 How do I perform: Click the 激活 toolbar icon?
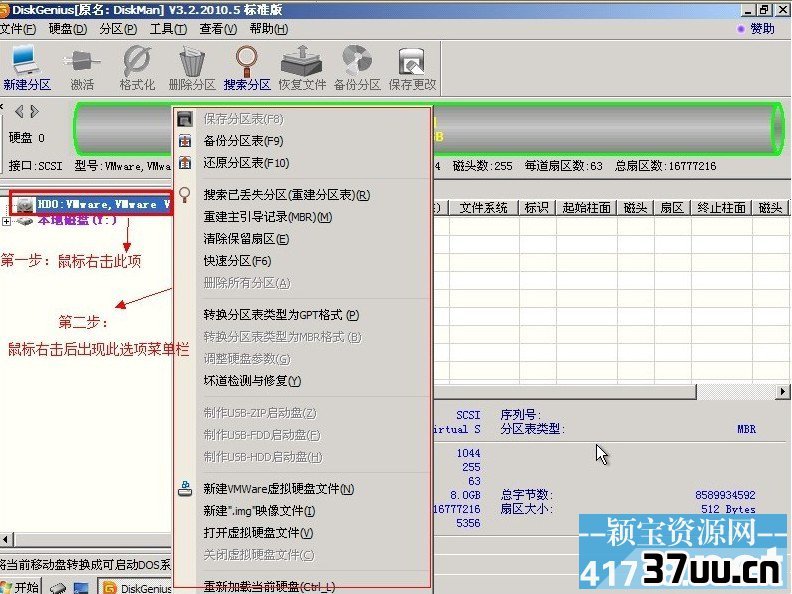click(x=81, y=68)
